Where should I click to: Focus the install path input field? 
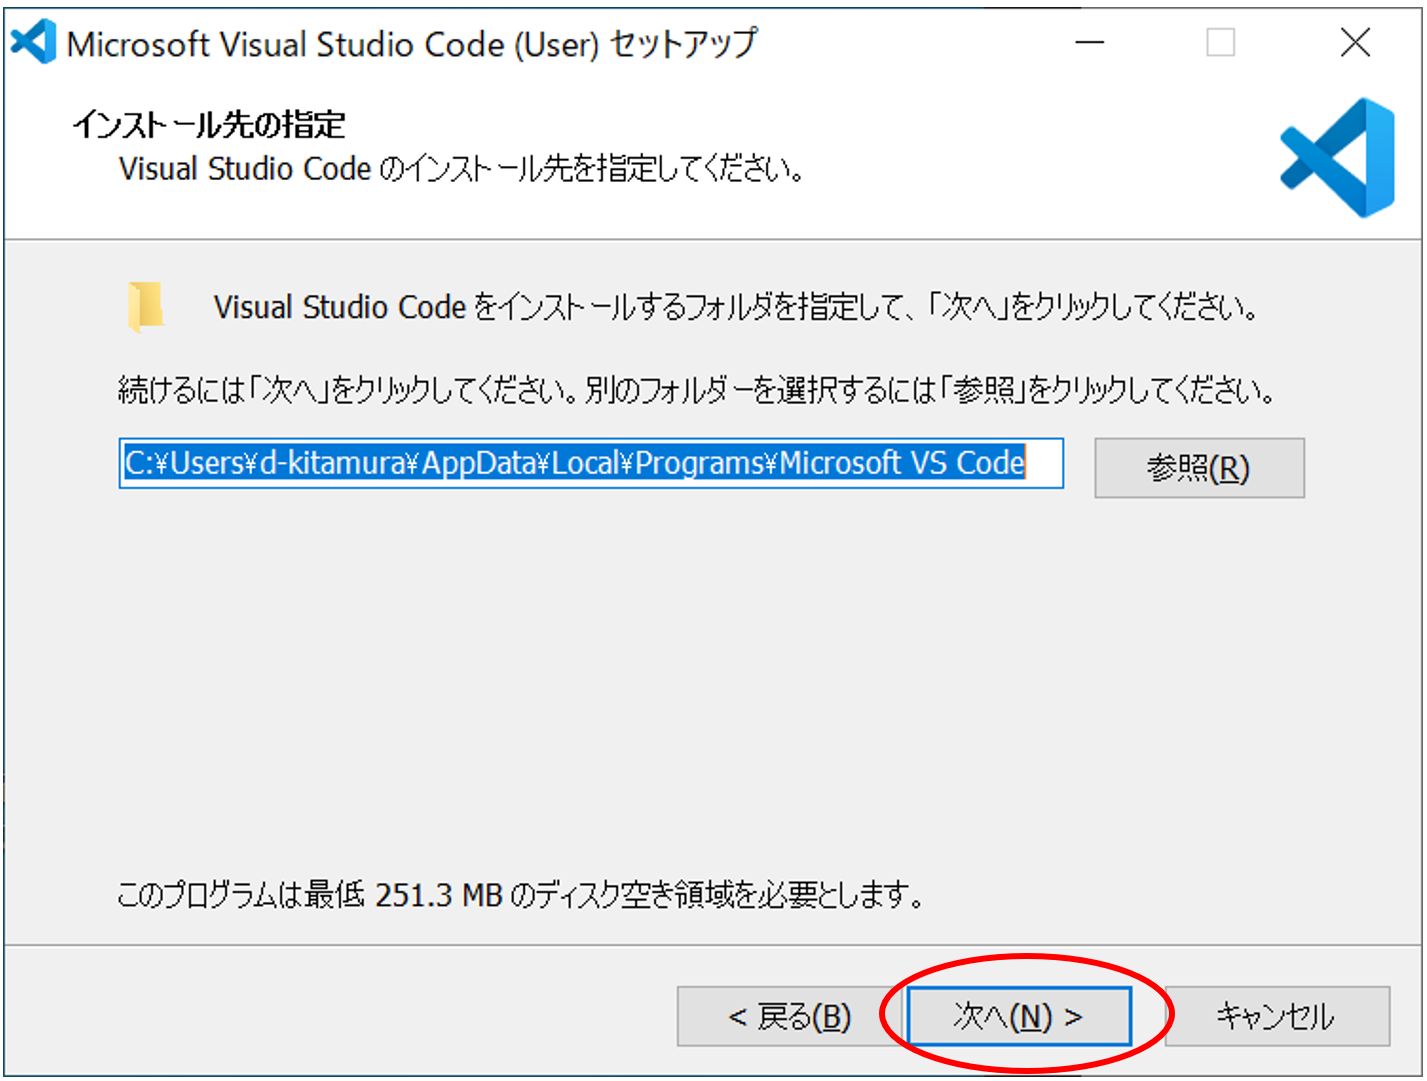click(591, 463)
